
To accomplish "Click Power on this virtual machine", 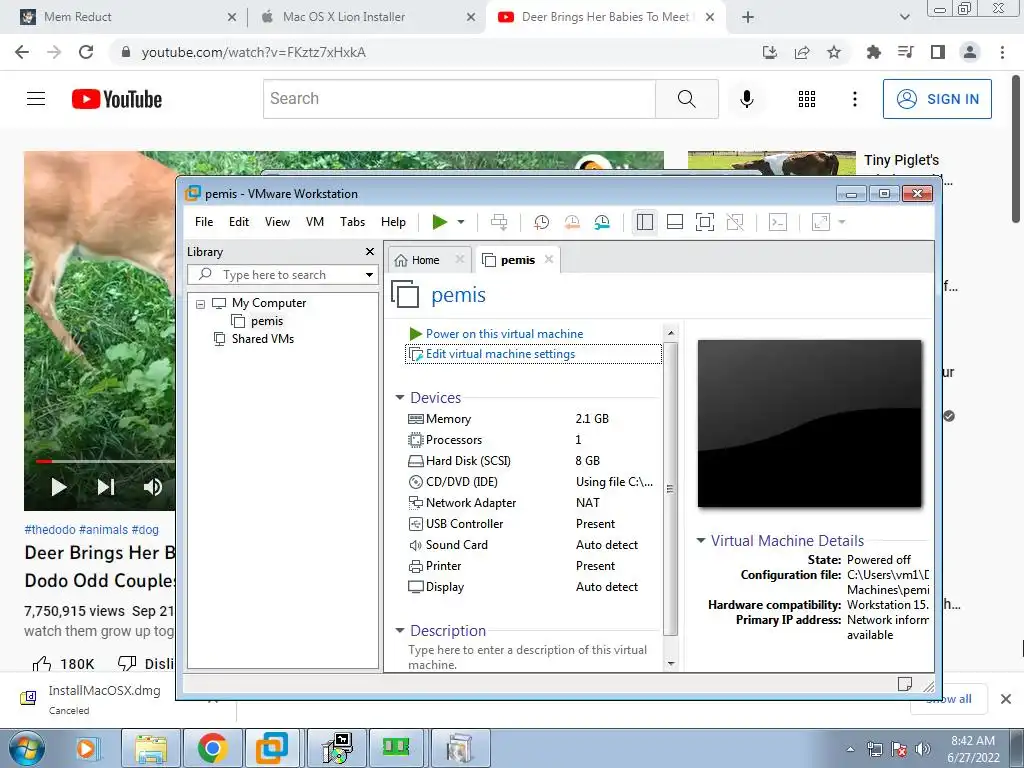I will click(504, 334).
